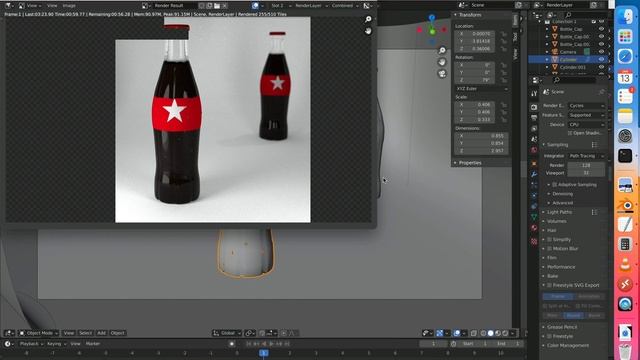Open the Object properties tab icon
Screen dimensions: 640x360
(534, 164)
